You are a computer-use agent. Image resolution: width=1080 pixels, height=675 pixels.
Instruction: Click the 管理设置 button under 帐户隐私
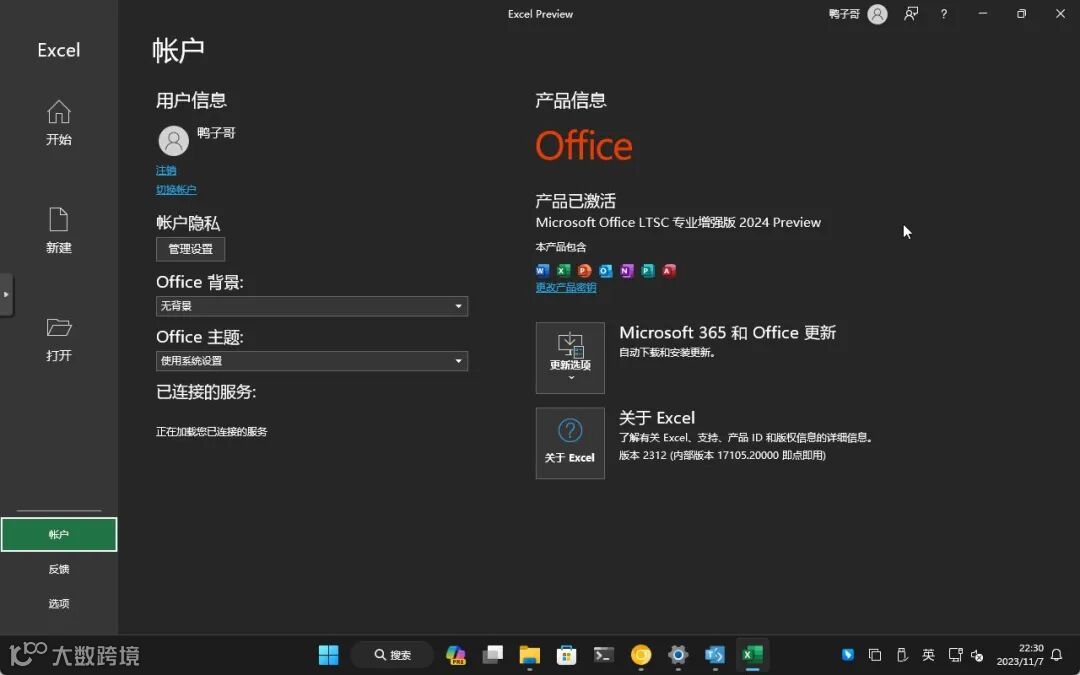[191, 249]
